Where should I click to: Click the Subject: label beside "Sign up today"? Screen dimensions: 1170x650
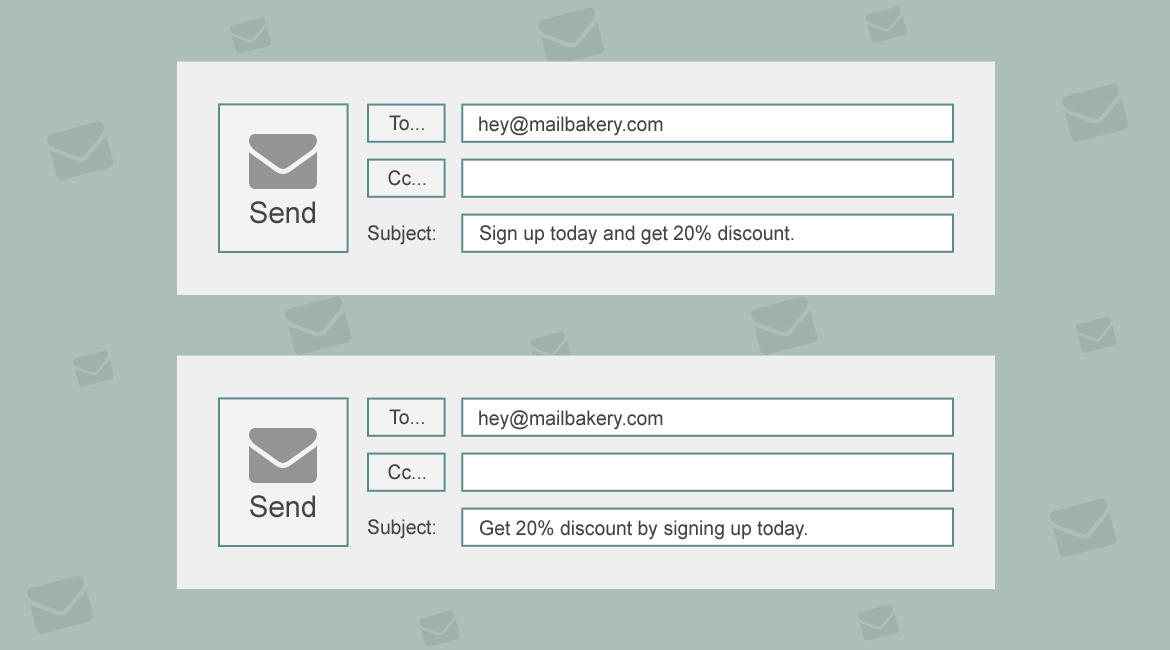402,234
